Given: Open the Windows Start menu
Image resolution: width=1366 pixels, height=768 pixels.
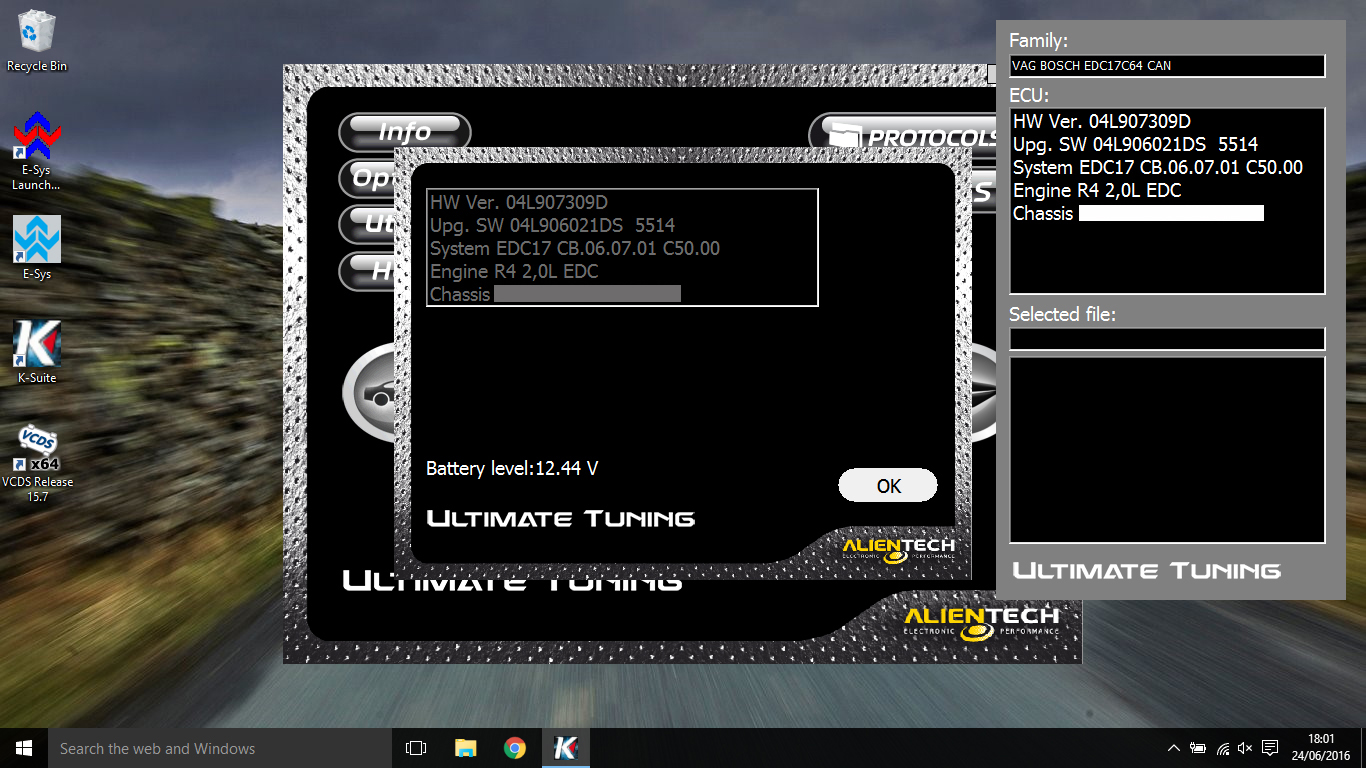Looking at the screenshot, I should click(24, 748).
